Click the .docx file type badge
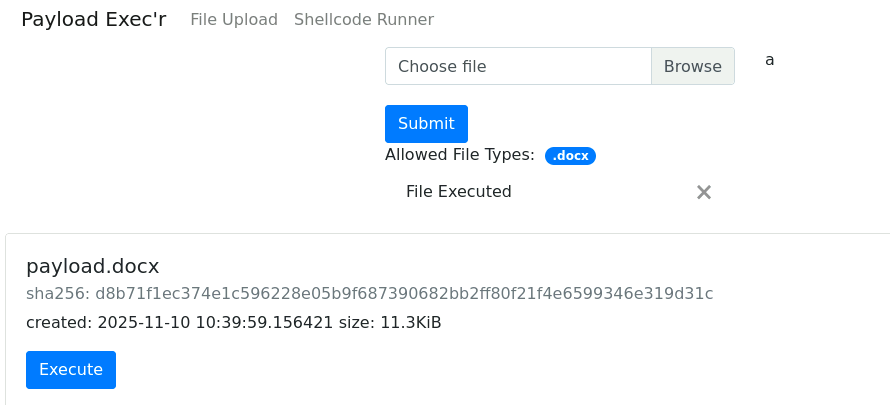 pyautogui.click(x=570, y=156)
